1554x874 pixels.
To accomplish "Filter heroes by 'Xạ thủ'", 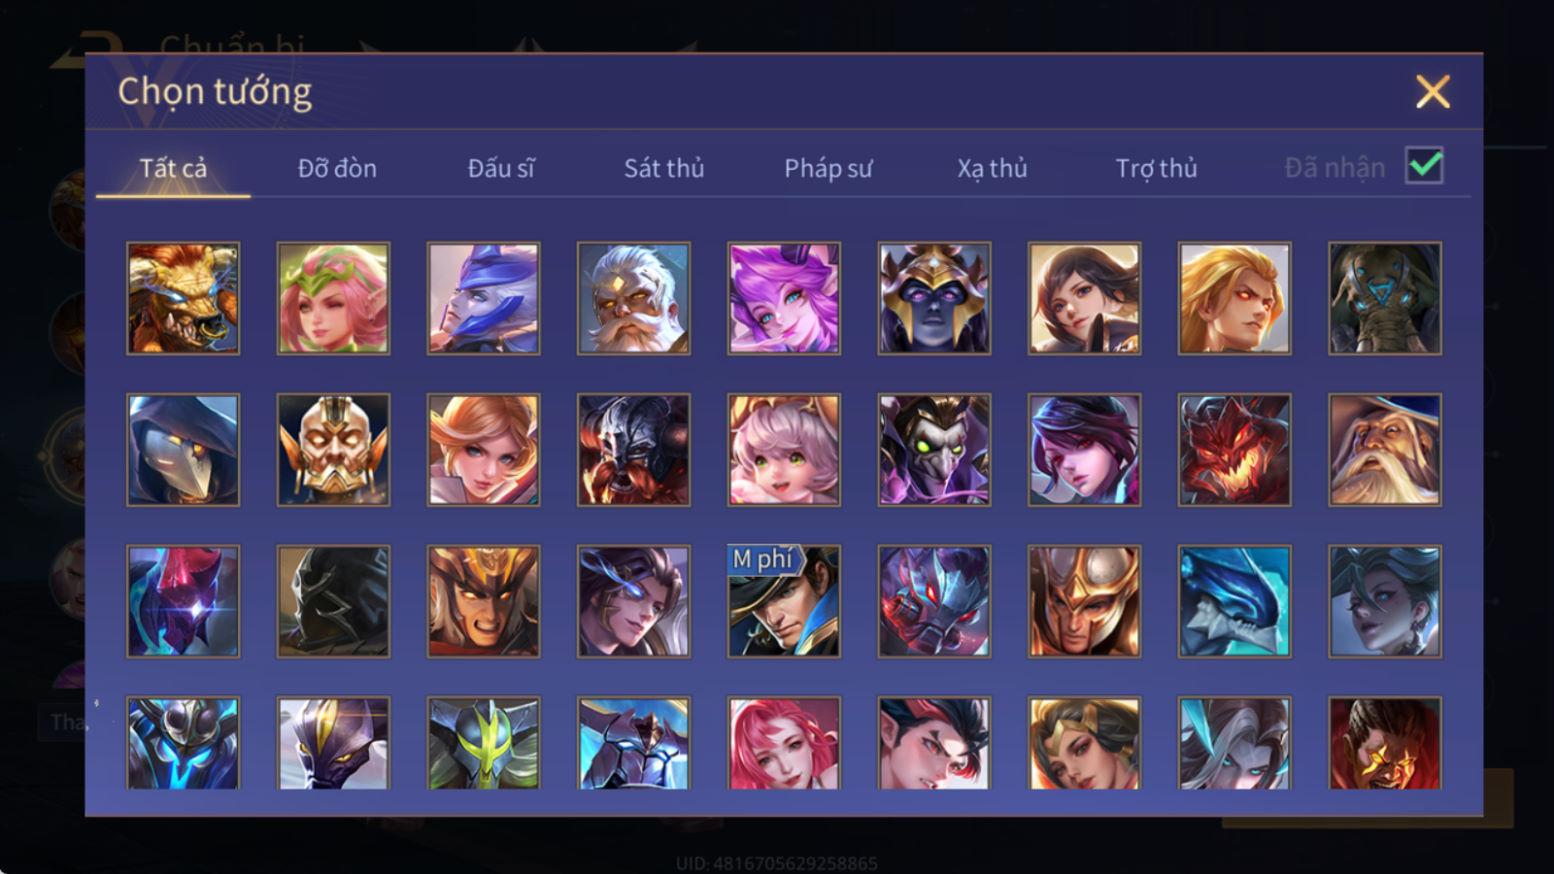I will point(992,168).
